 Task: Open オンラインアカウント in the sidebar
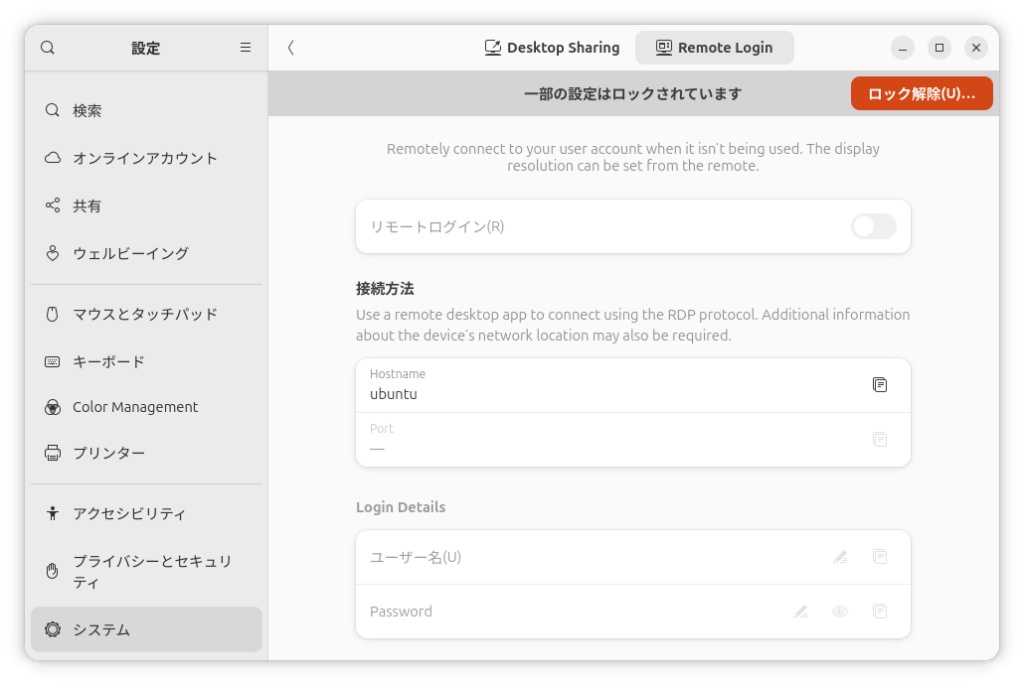145,158
